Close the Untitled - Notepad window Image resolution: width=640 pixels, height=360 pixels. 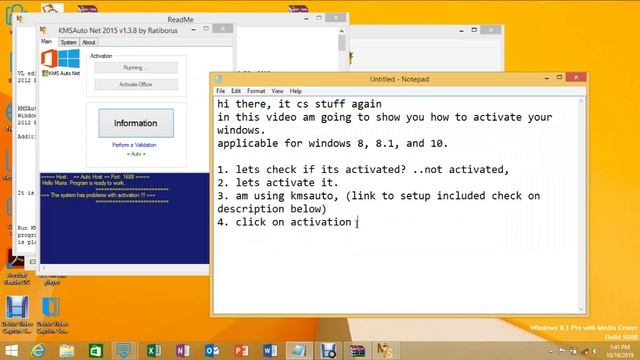pos(576,77)
